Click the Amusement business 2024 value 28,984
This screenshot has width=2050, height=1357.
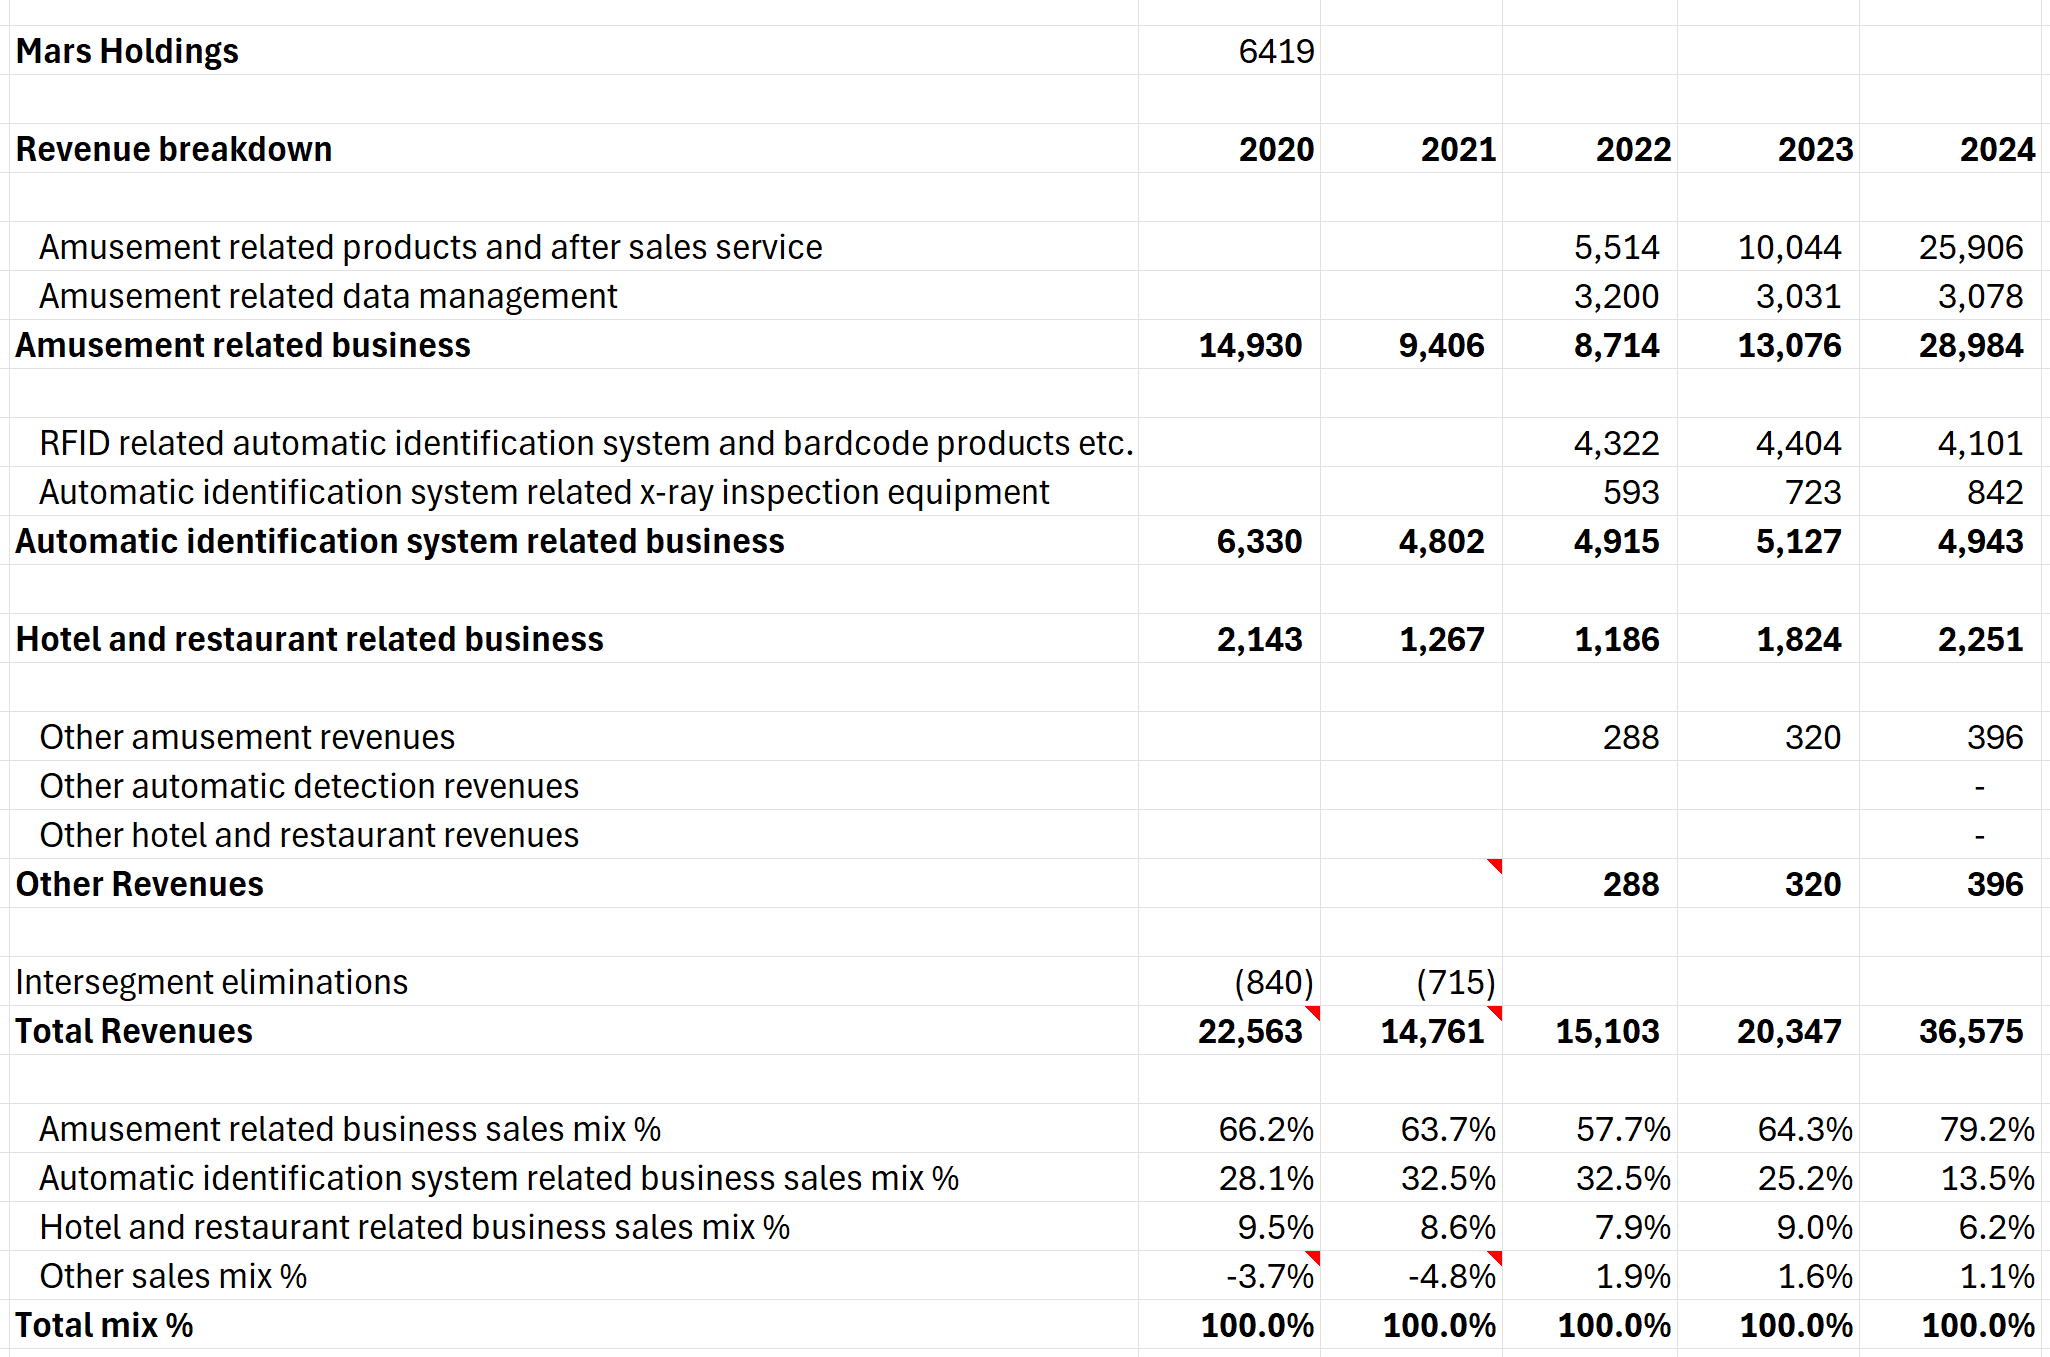[1970, 345]
